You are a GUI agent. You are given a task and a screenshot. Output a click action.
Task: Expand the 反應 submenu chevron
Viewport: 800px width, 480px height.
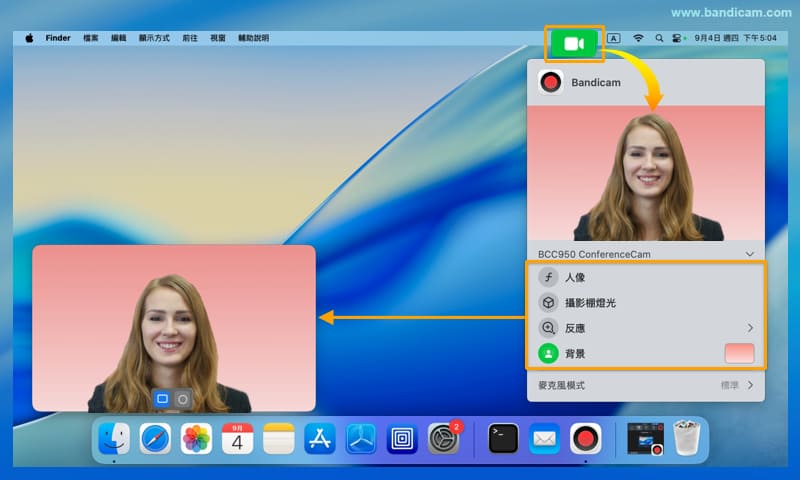pos(750,328)
